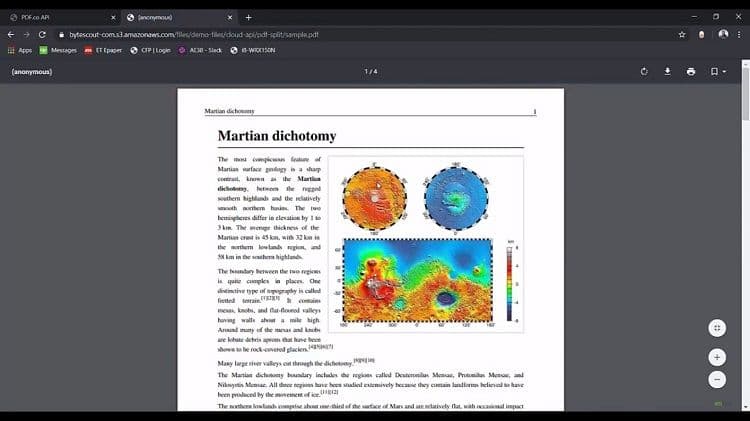Open the ET Epaper bookmark
This screenshot has height=421, width=750.
(x=102, y=50)
